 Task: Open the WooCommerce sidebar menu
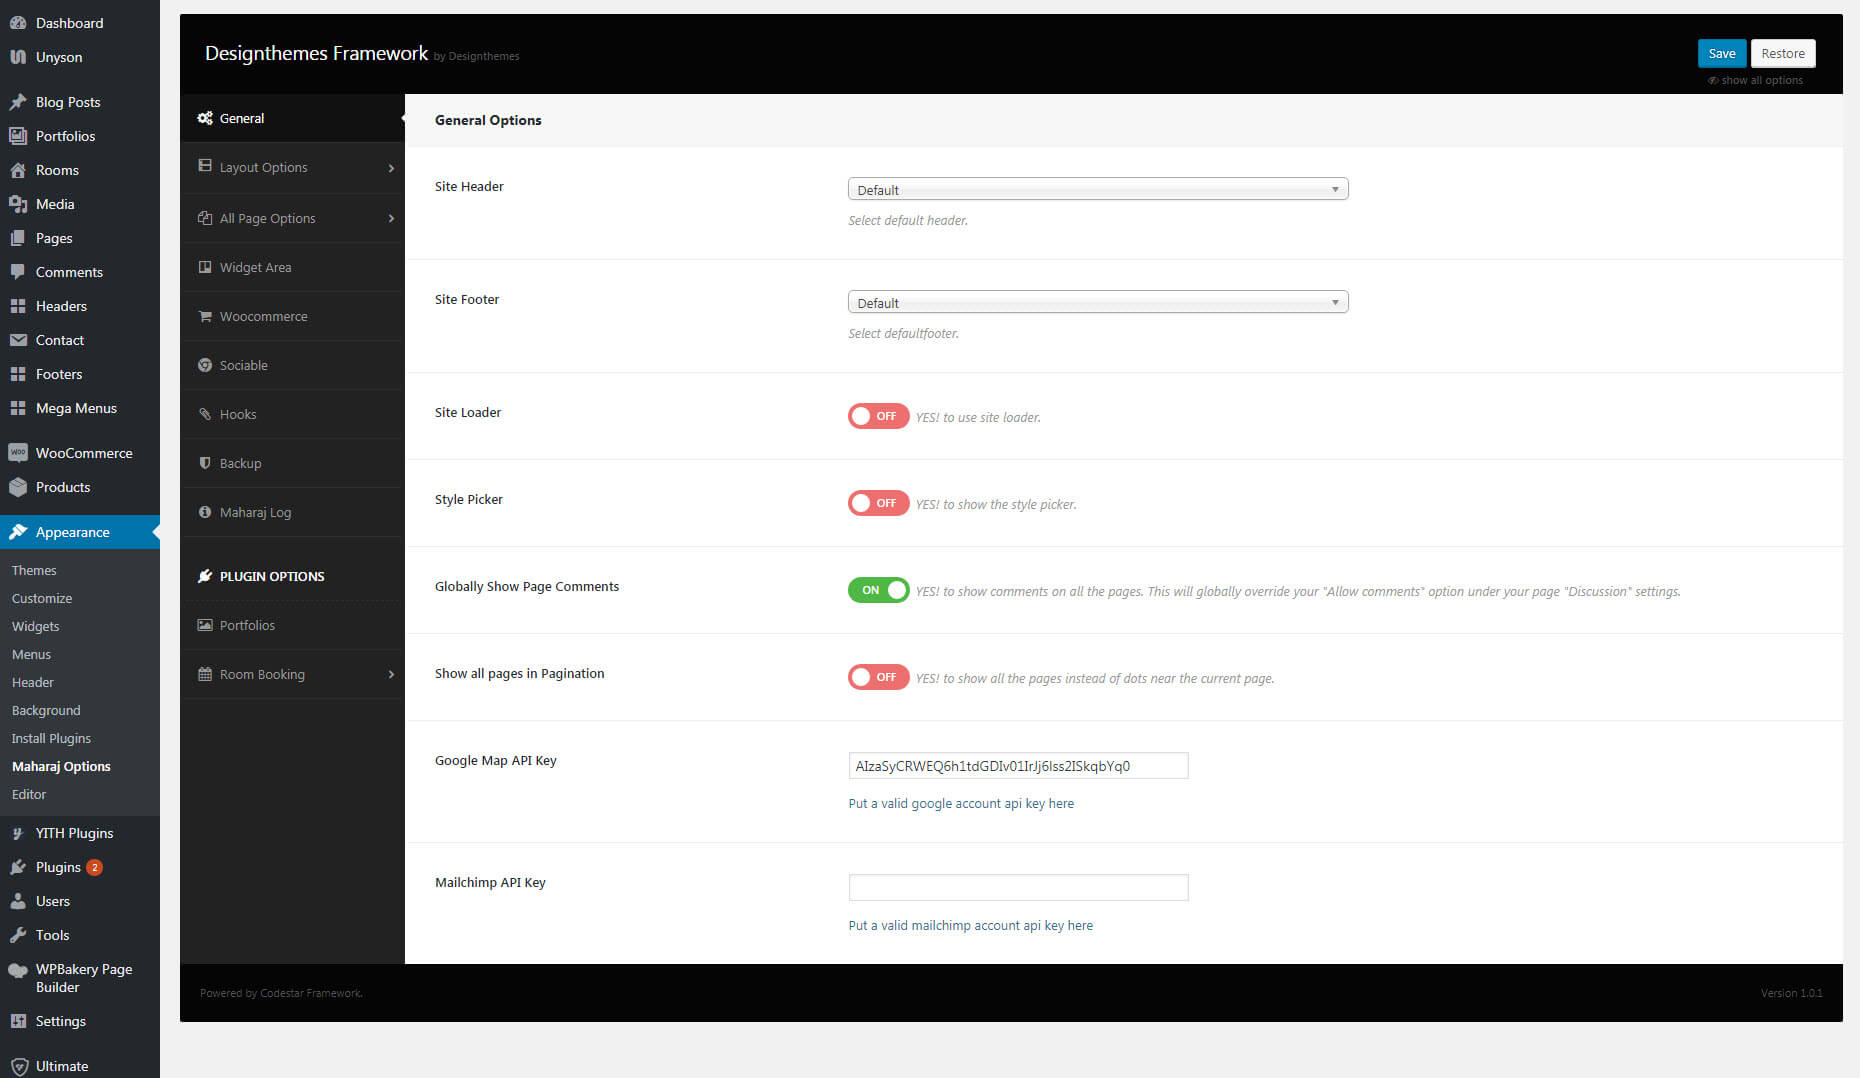pos(83,452)
